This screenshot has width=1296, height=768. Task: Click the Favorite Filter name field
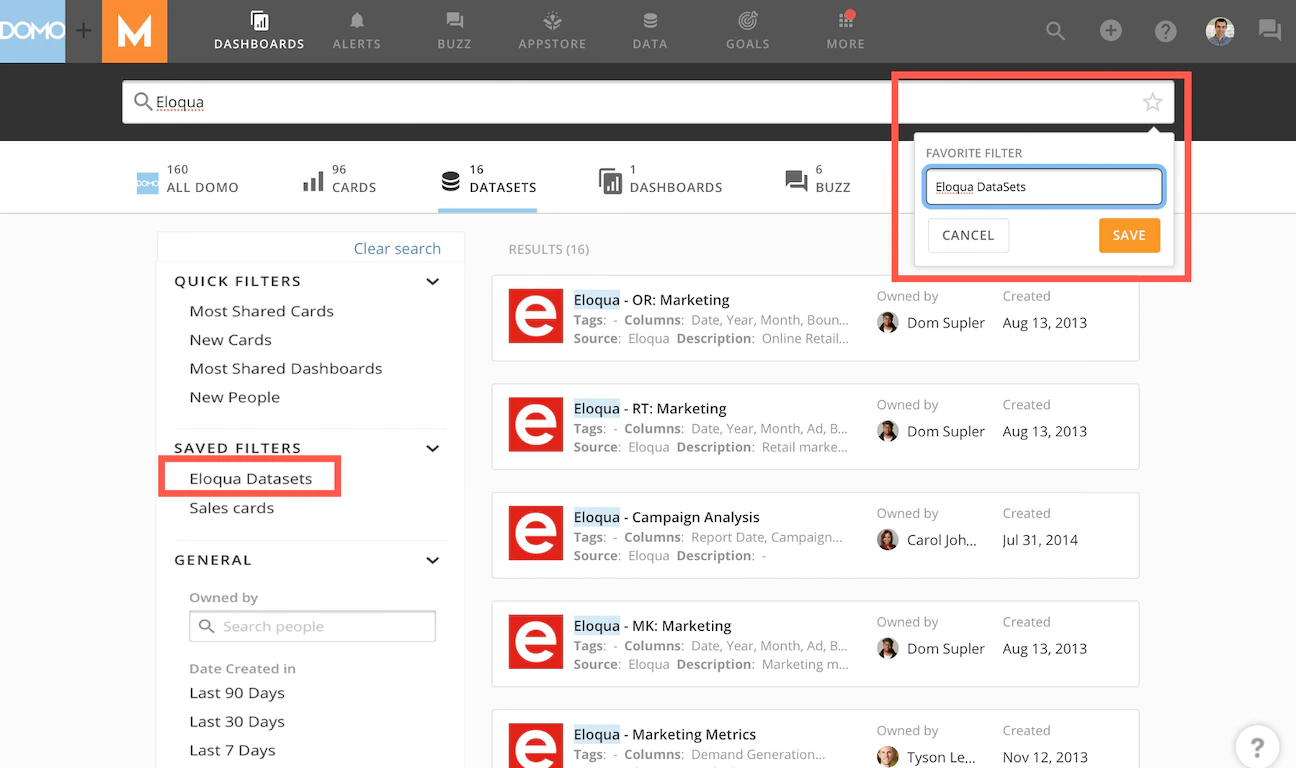[x=1044, y=187]
